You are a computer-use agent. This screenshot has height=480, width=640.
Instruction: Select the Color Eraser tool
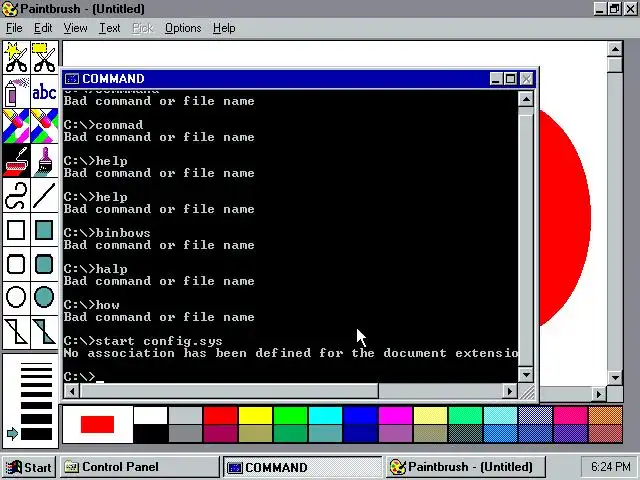[16, 126]
